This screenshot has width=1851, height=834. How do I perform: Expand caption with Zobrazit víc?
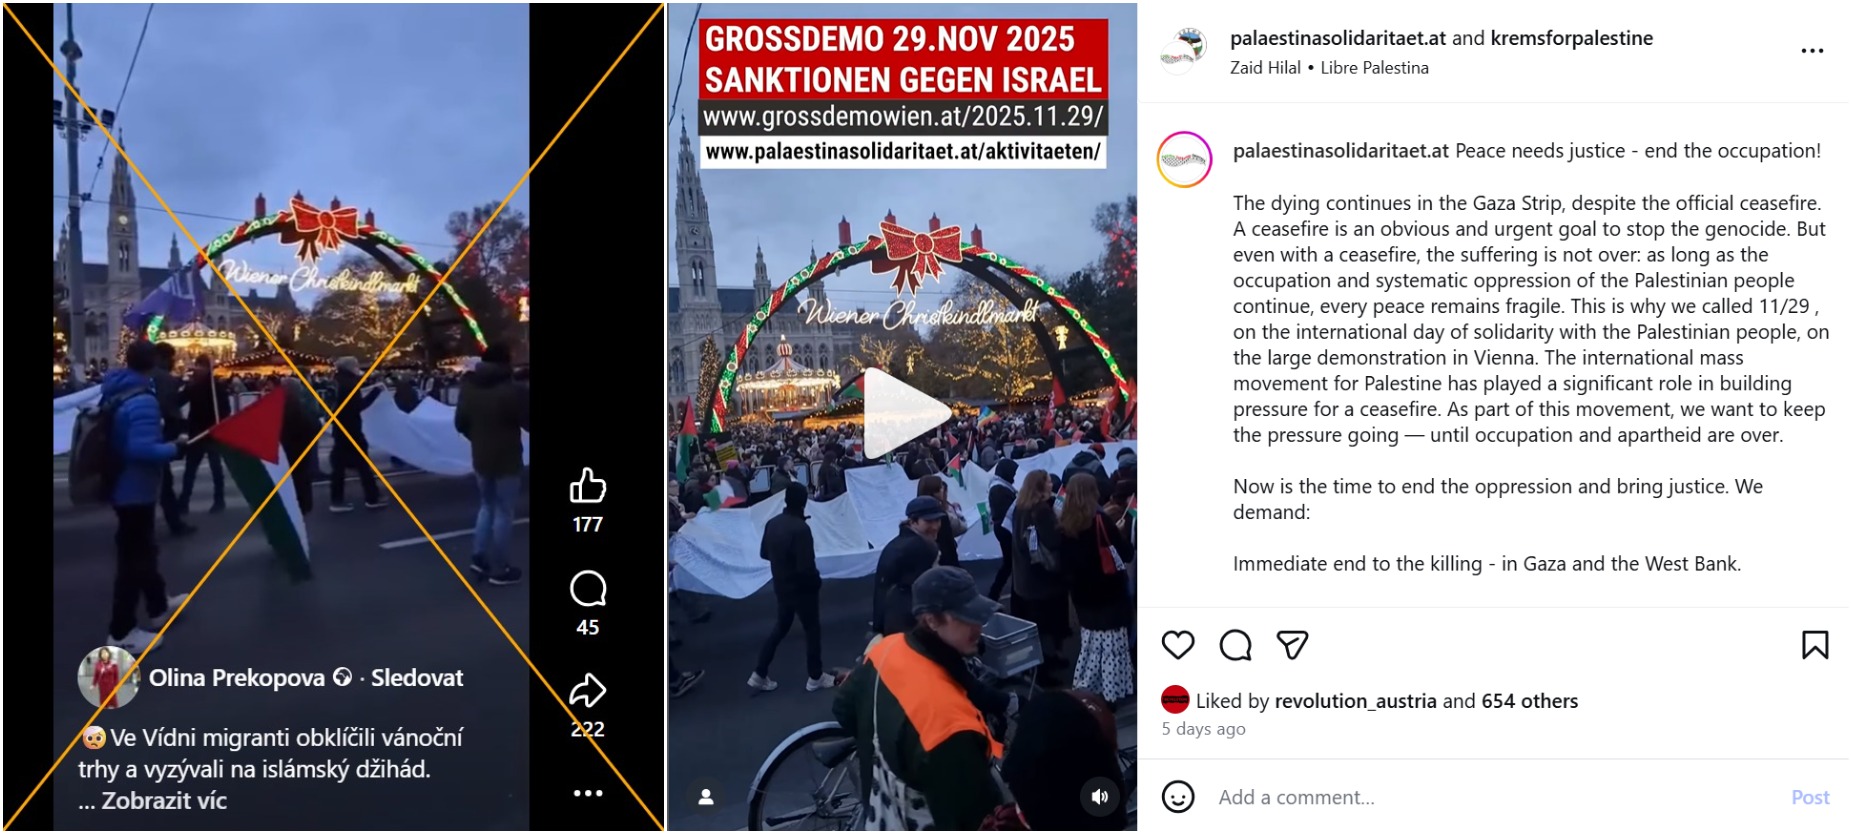[164, 801]
